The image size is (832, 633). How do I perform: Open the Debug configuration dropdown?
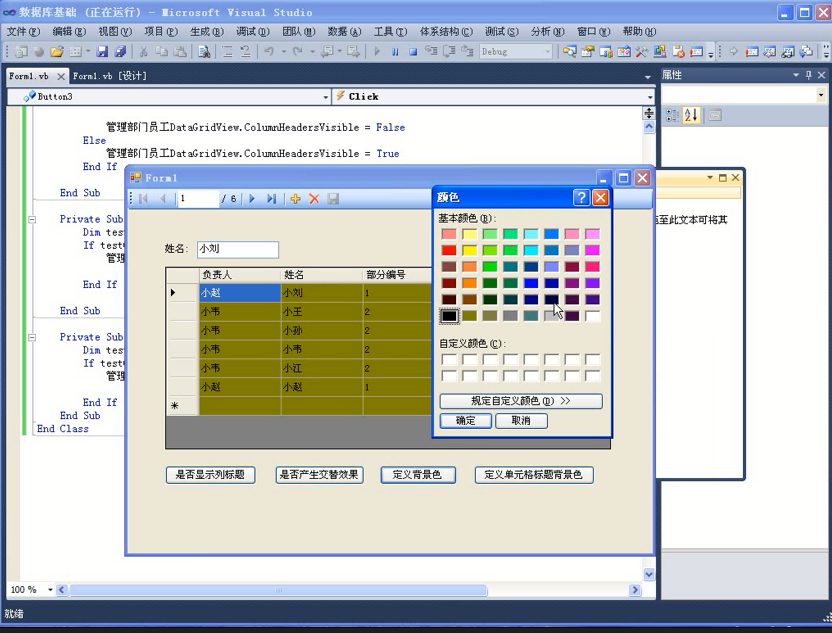click(548, 51)
